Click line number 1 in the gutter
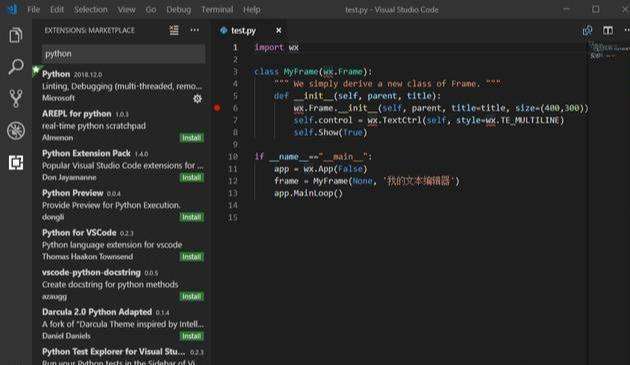 235,47
